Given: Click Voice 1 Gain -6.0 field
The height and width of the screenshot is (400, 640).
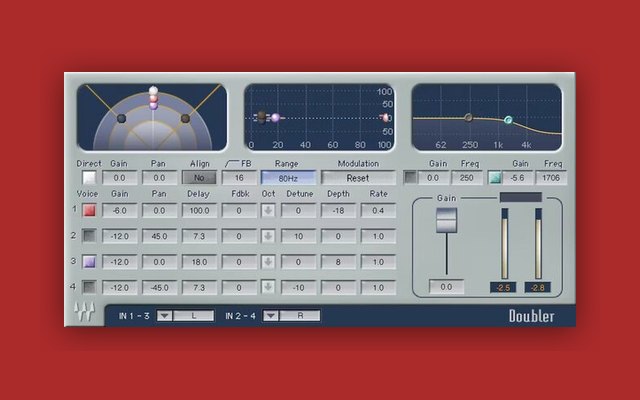Looking at the screenshot, I should pyautogui.click(x=119, y=211).
